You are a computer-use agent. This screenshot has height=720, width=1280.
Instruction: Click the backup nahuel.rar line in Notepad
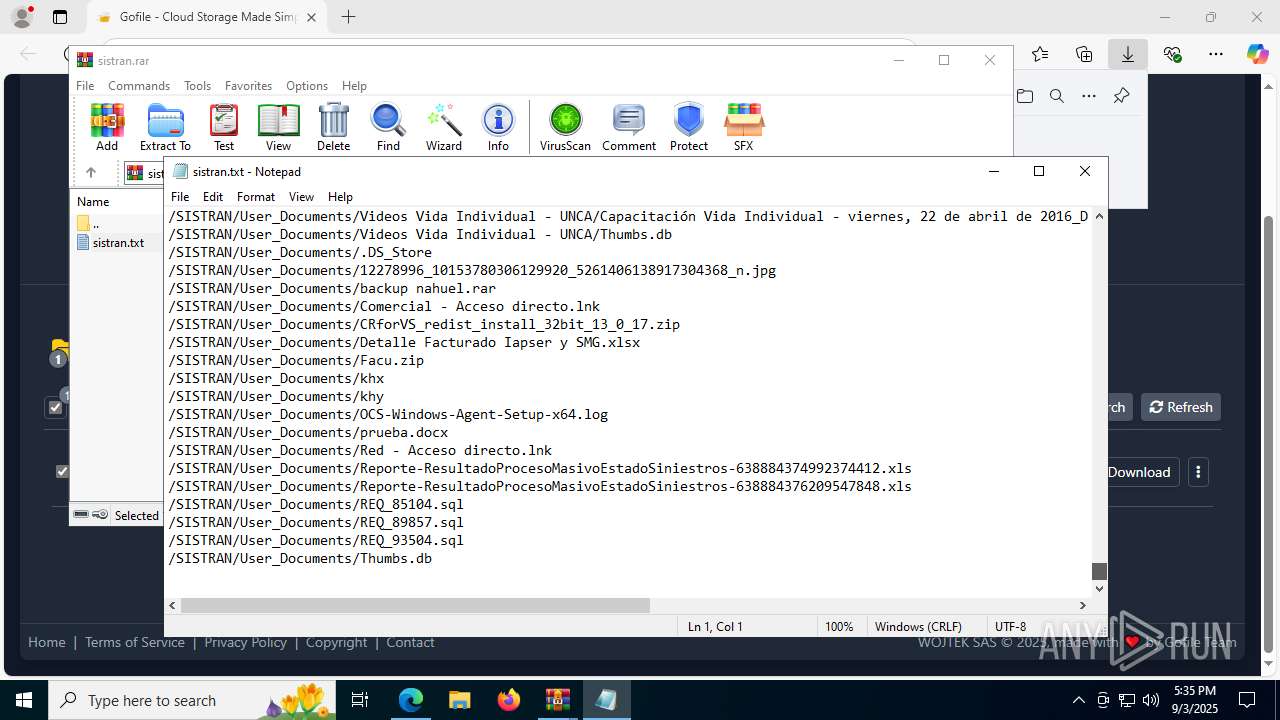click(332, 288)
